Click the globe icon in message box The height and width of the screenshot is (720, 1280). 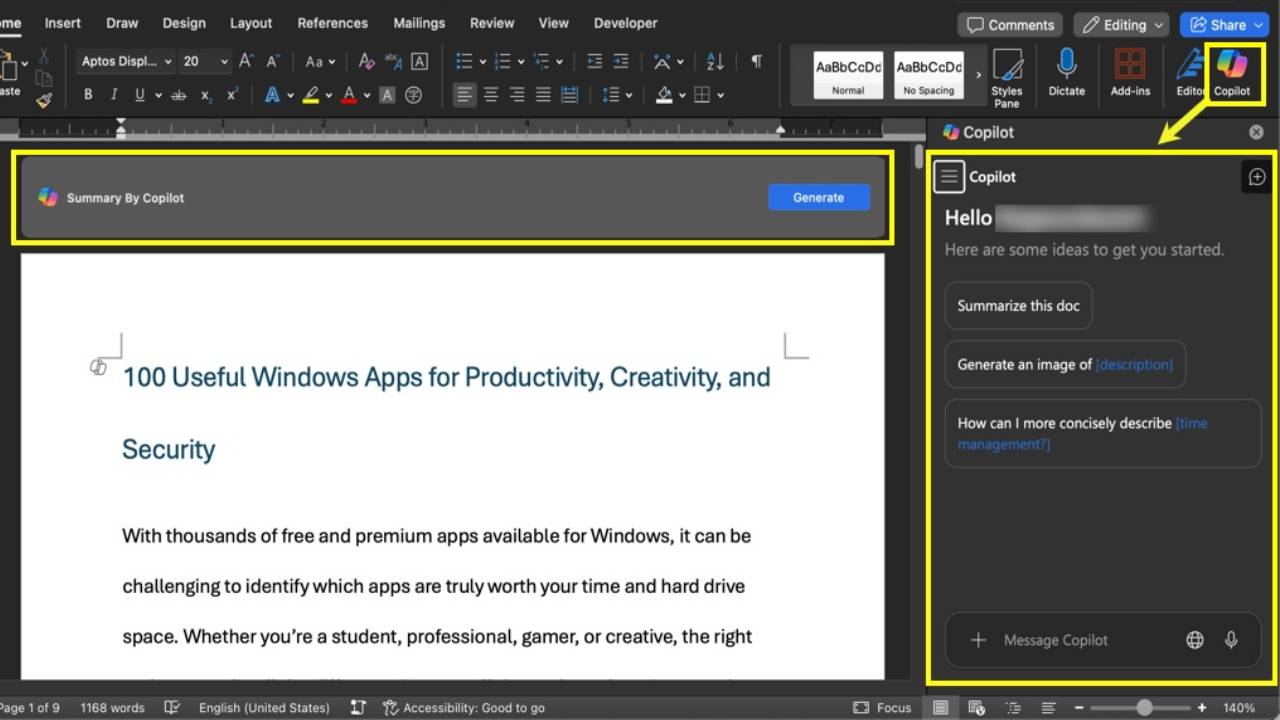[1195, 640]
